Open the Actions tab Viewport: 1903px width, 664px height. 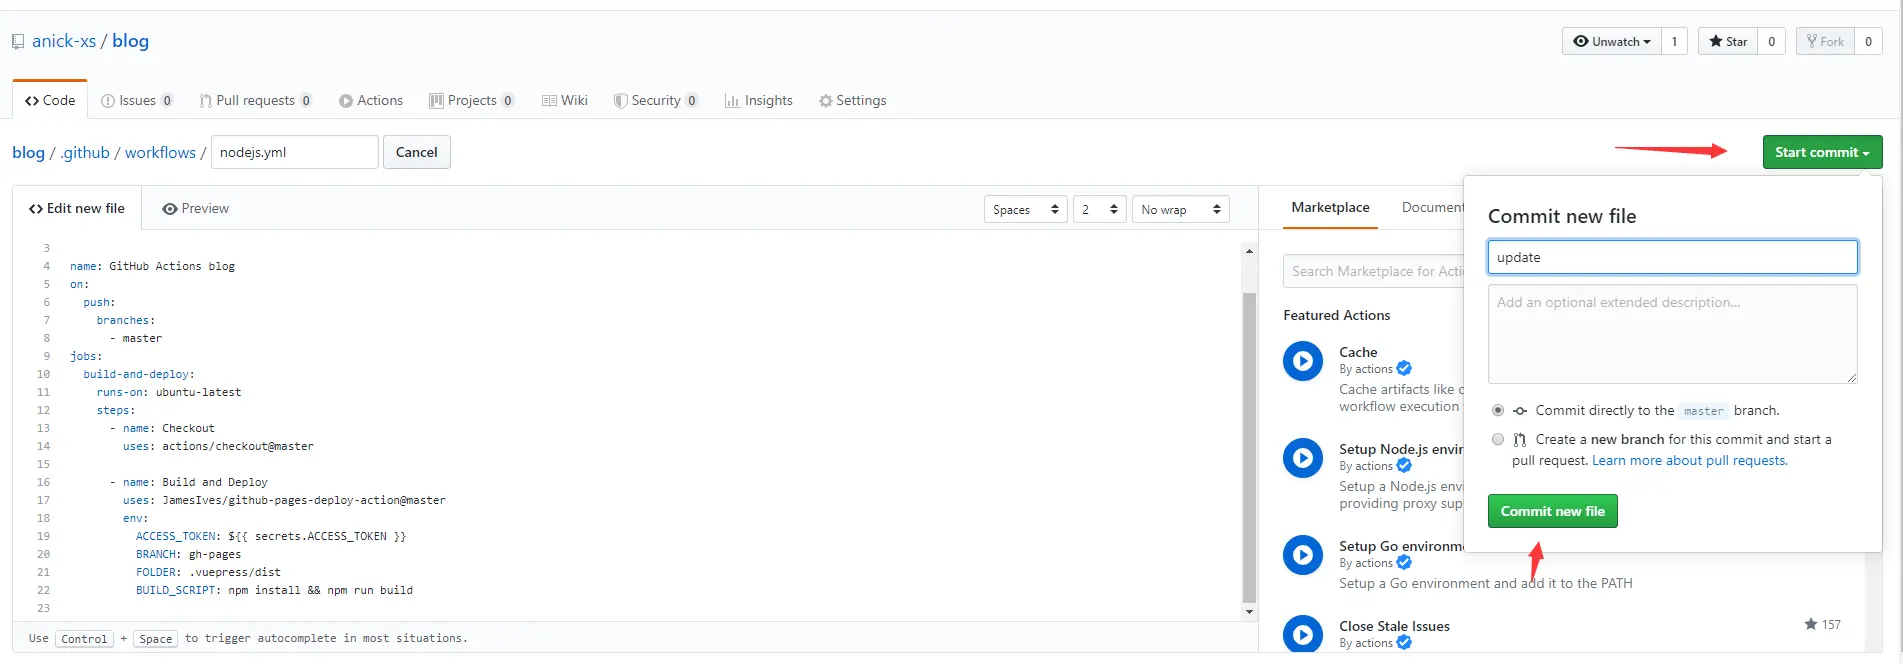tap(371, 100)
